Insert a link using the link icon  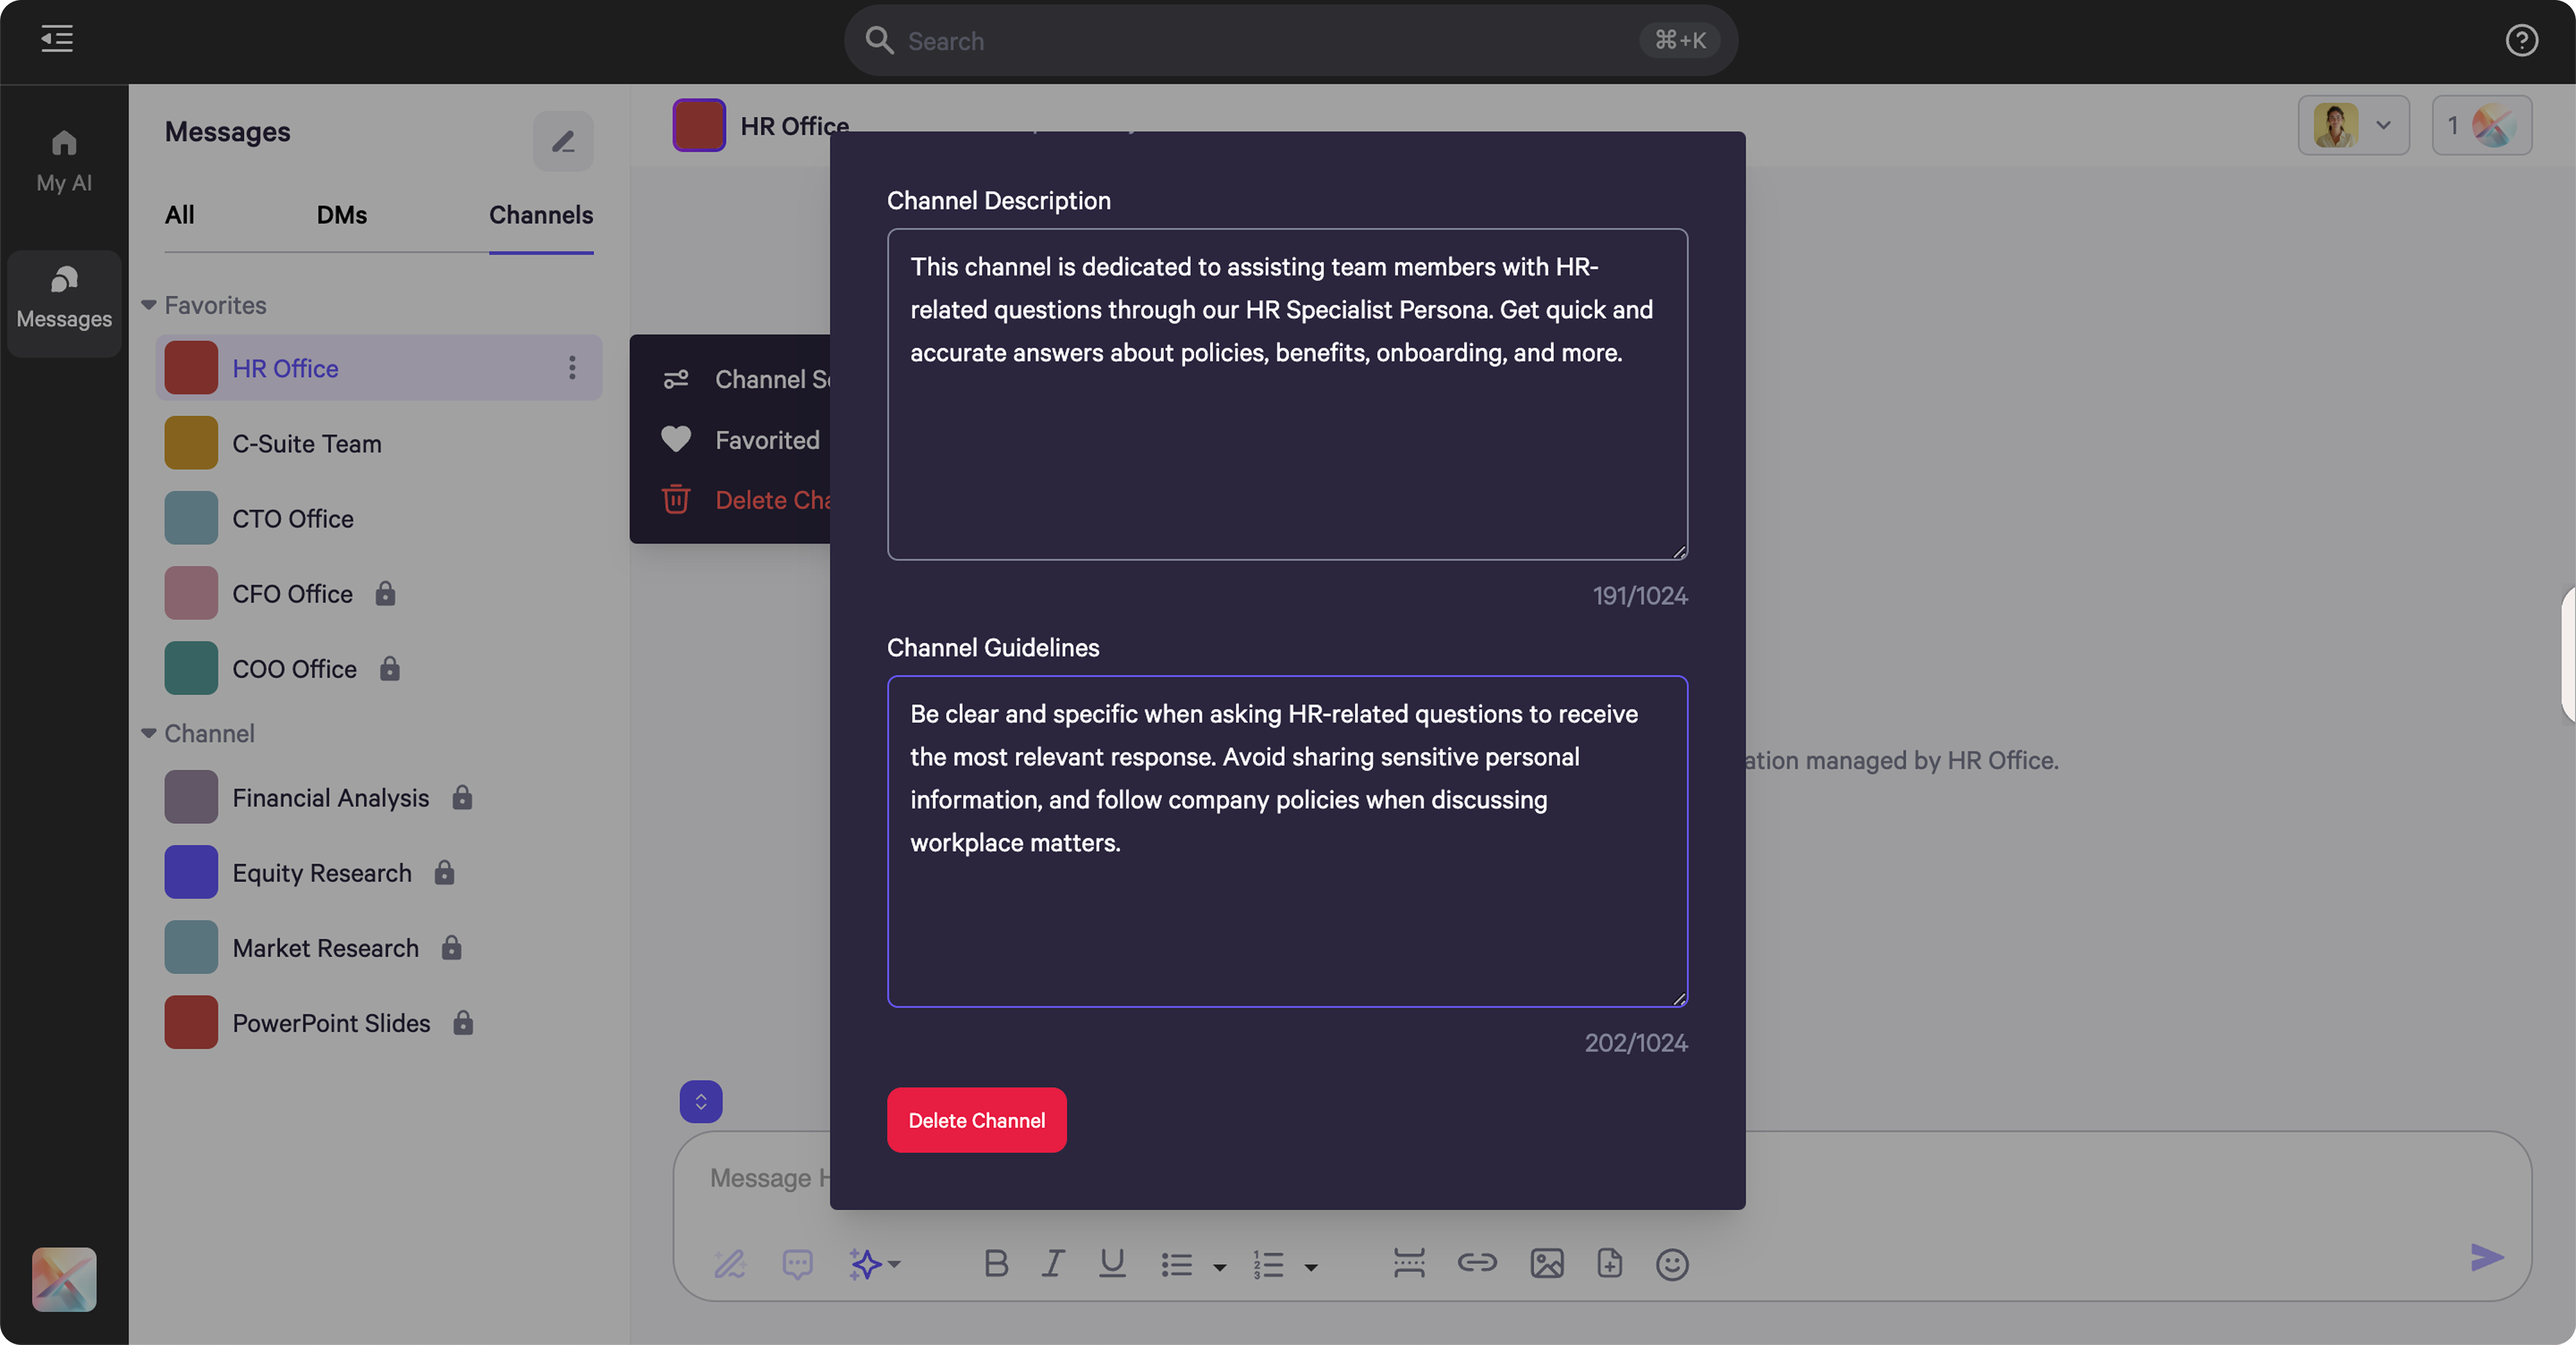(1477, 1263)
